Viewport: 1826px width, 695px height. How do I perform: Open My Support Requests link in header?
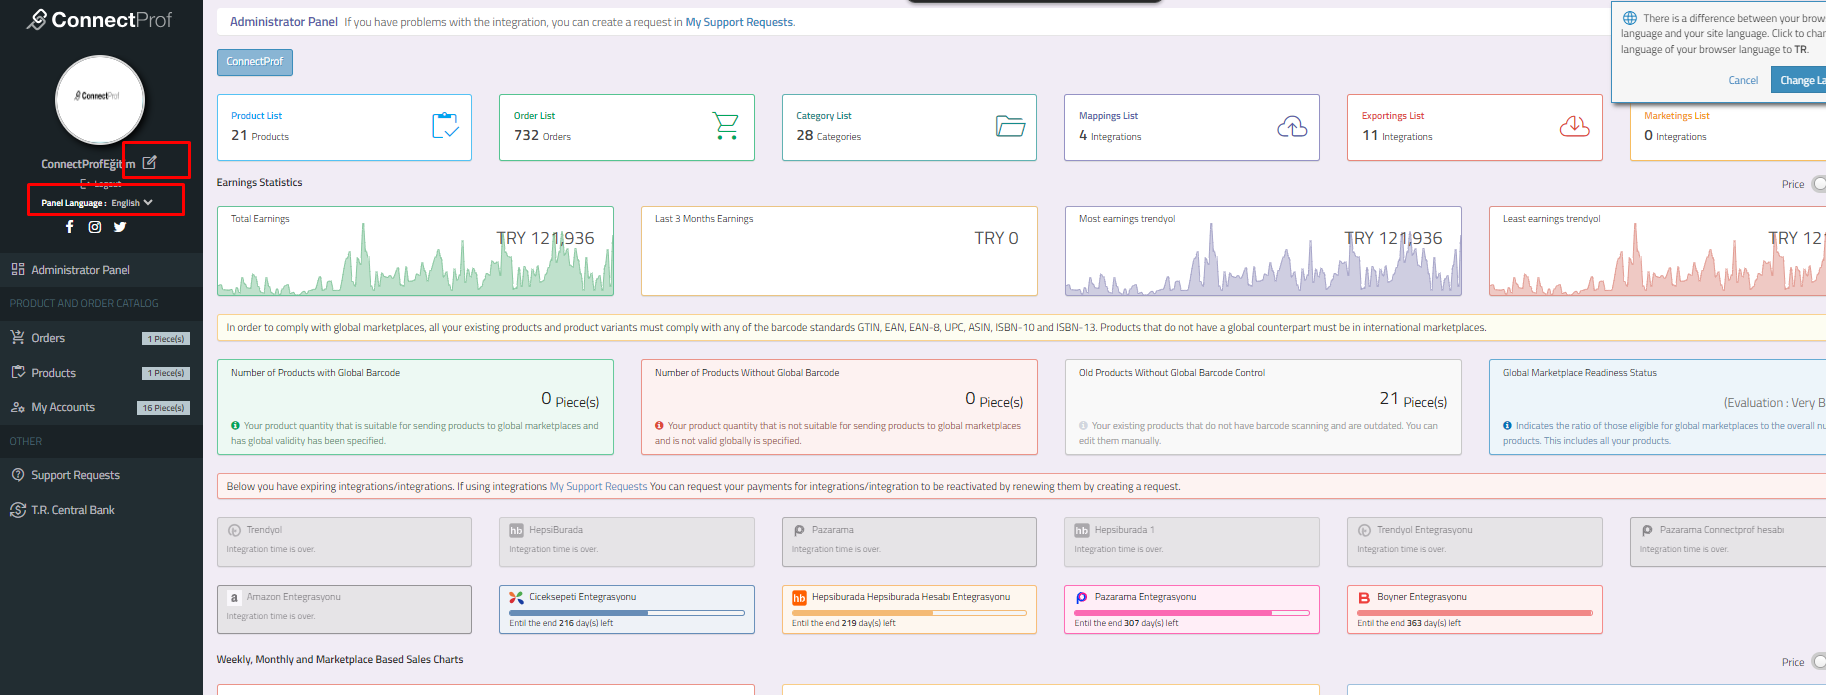pyautogui.click(x=739, y=22)
